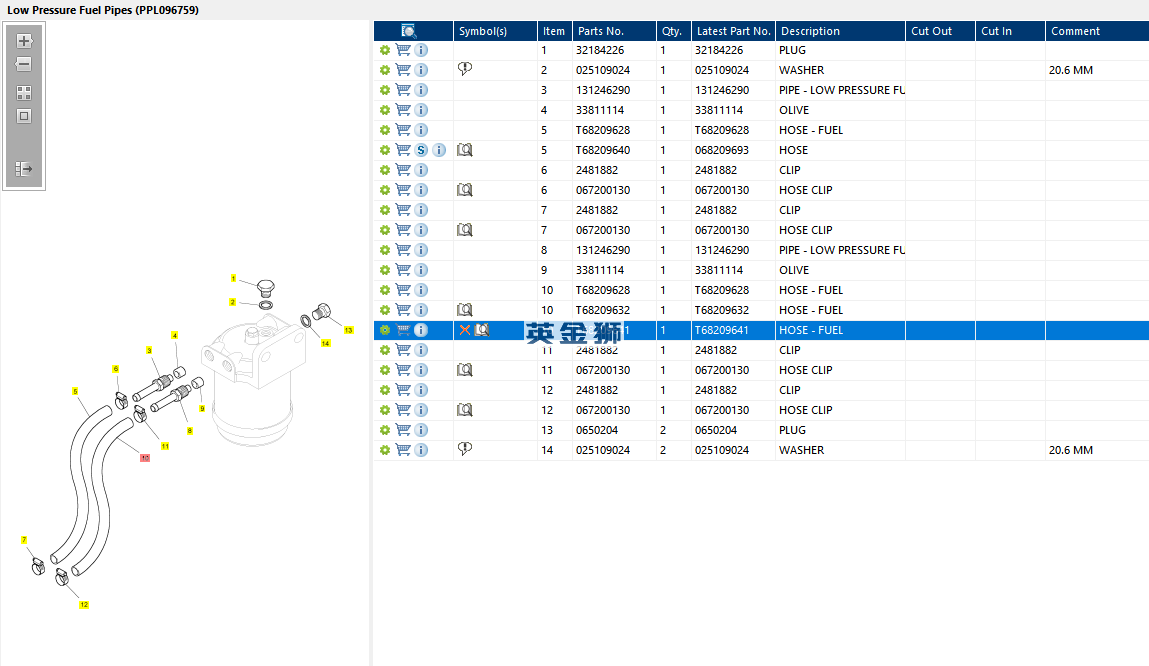This screenshot has width=1149, height=666.
Task: Select callout 1 on the diagram
Action: pyautogui.click(x=234, y=278)
